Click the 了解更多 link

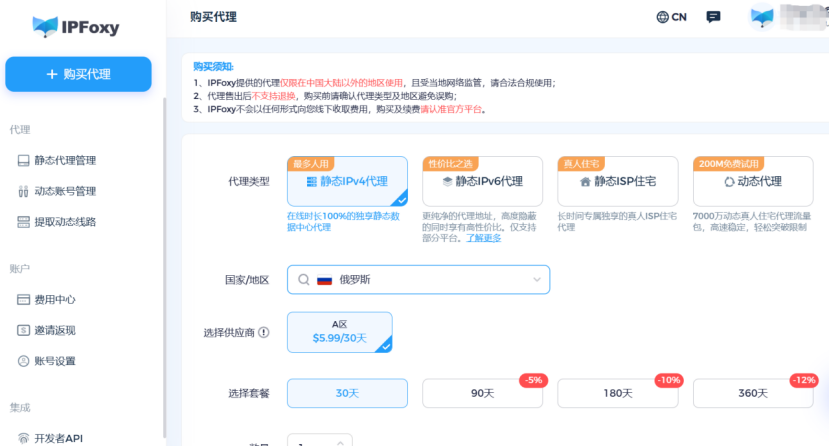tap(483, 238)
